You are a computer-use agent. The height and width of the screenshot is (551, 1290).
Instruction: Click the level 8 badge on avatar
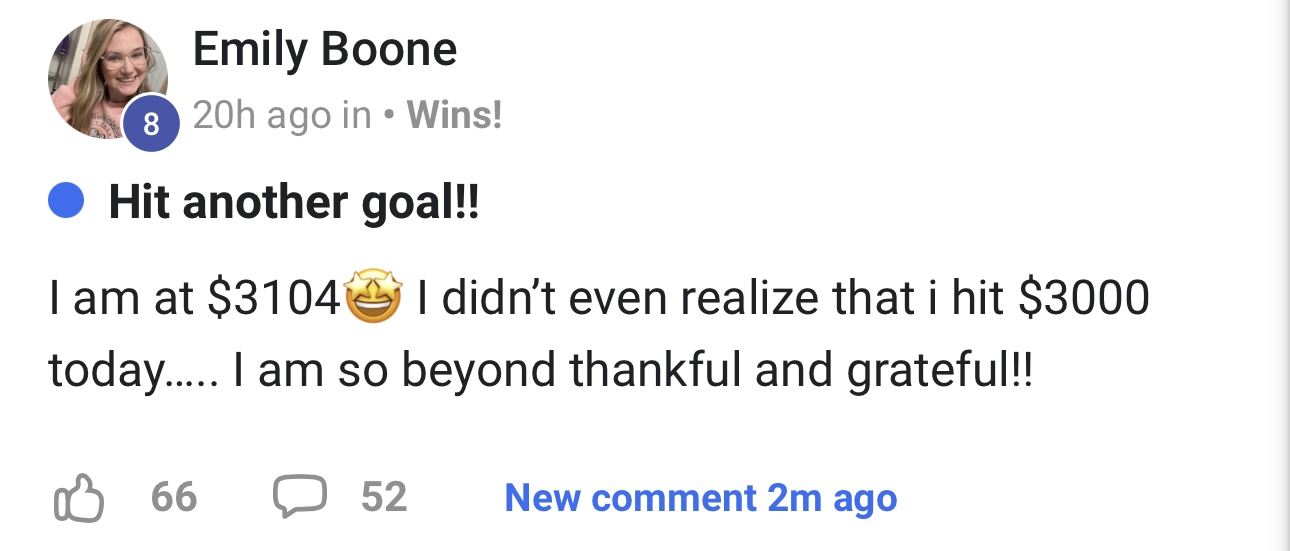coord(151,126)
